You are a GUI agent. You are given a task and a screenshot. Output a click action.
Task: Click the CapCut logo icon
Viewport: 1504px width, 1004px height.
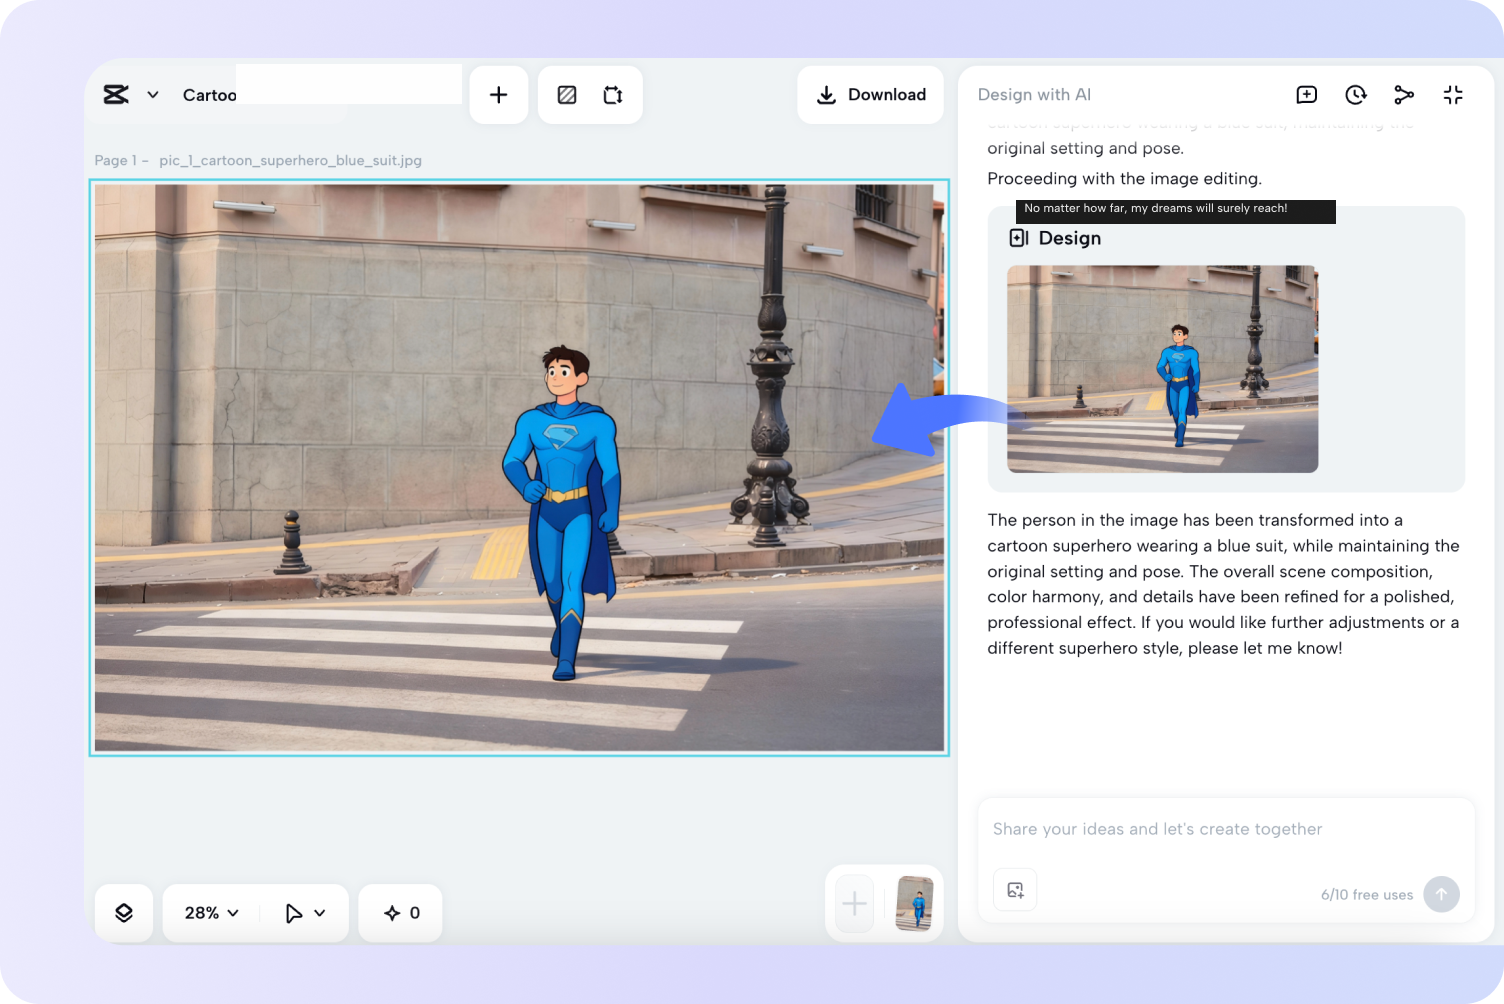(116, 95)
